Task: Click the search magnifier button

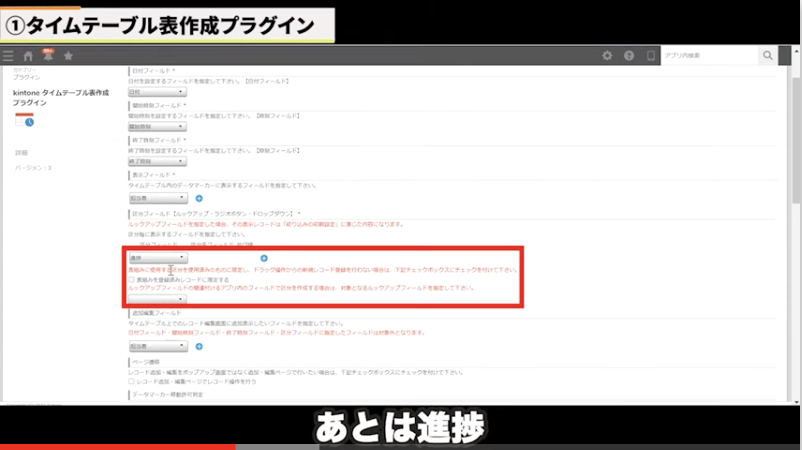Action: pyautogui.click(x=768, y=56)
